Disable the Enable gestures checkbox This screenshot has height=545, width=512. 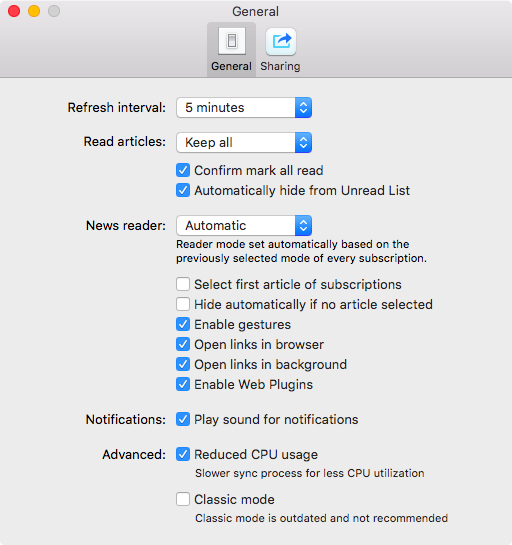[183, 324]
